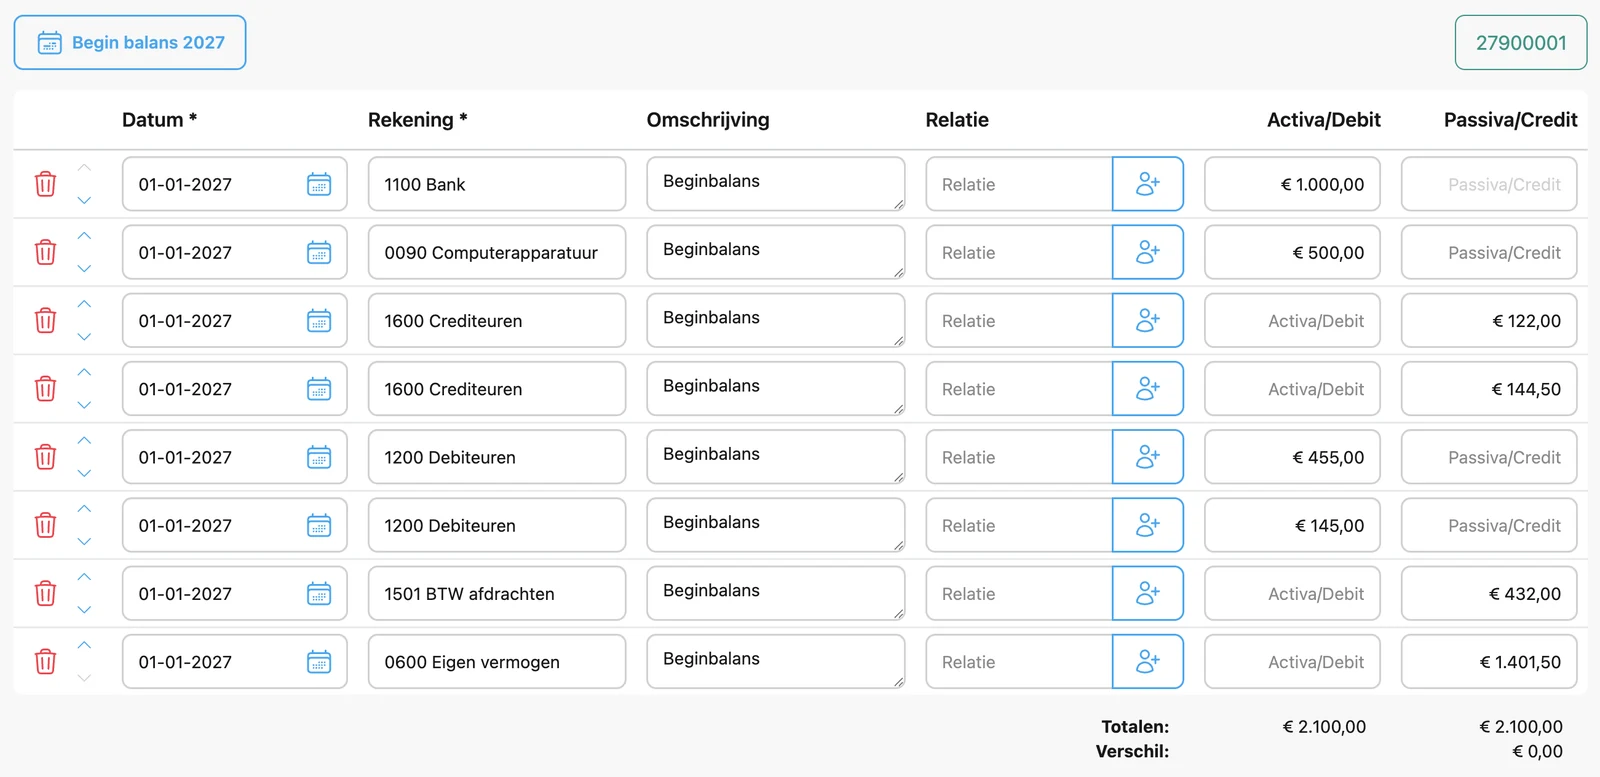Add relation in the € 144,50 Crediteuren row
Viewport: 1600px width, 777px height.
(1148, 389)
